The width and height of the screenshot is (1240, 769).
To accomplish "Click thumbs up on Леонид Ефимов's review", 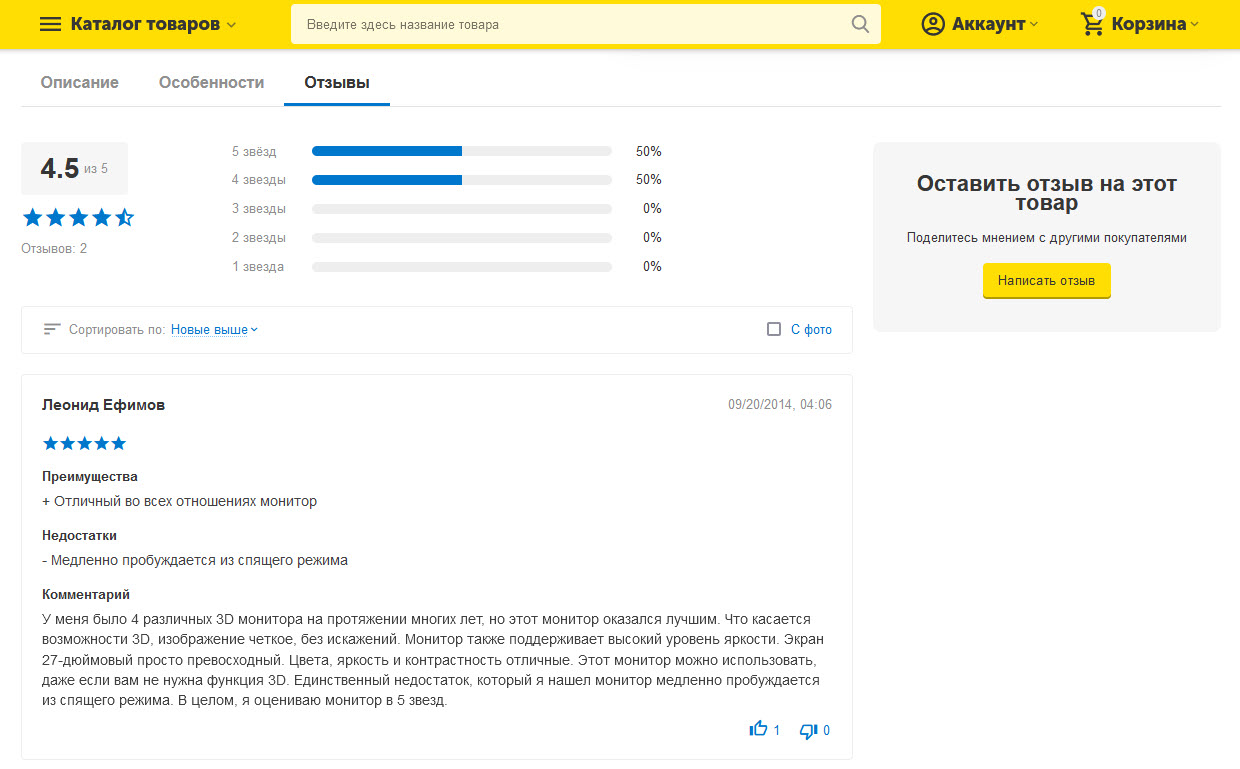I will click(759, 730).
